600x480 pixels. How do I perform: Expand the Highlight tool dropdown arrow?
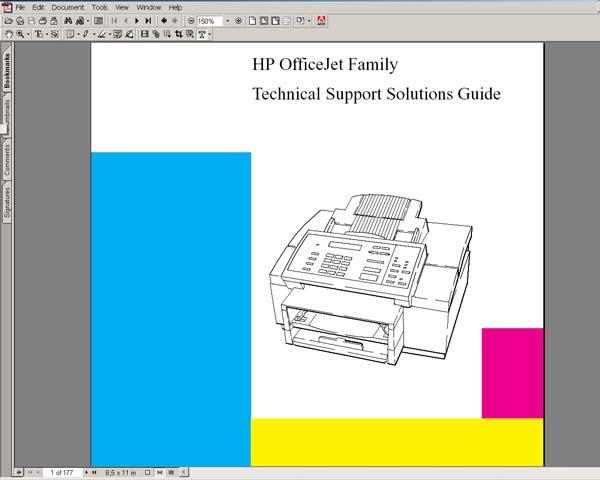tap(109, 34)
